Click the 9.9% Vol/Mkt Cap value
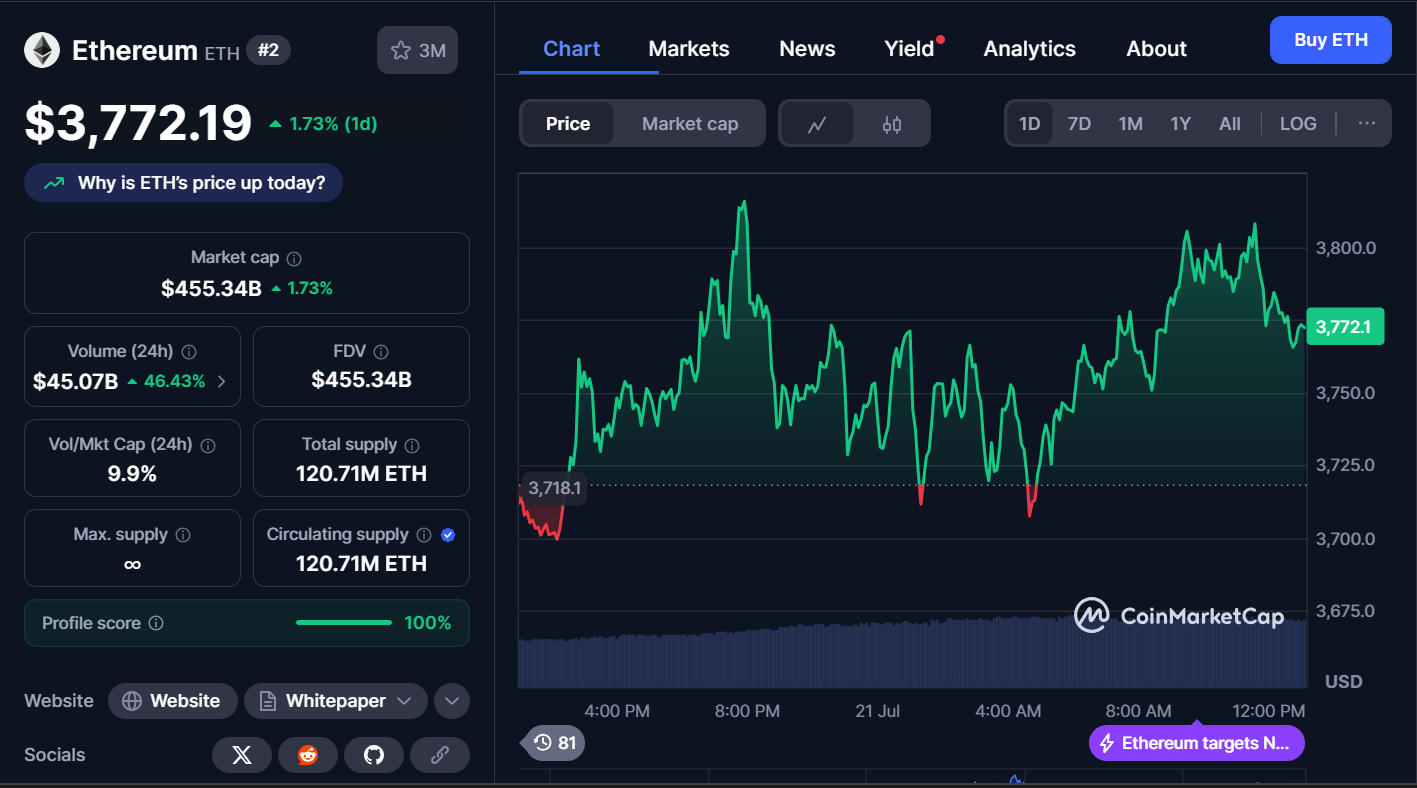 132,474
